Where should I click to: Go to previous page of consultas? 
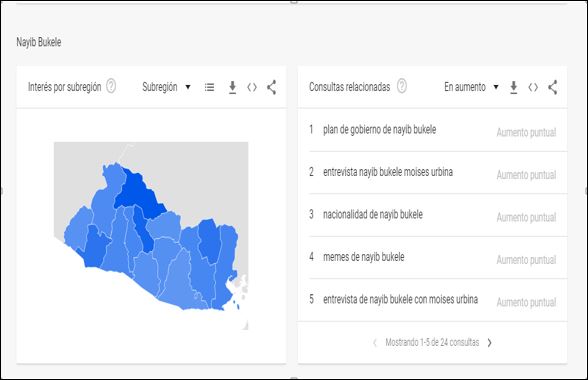(x=375, y=342)
